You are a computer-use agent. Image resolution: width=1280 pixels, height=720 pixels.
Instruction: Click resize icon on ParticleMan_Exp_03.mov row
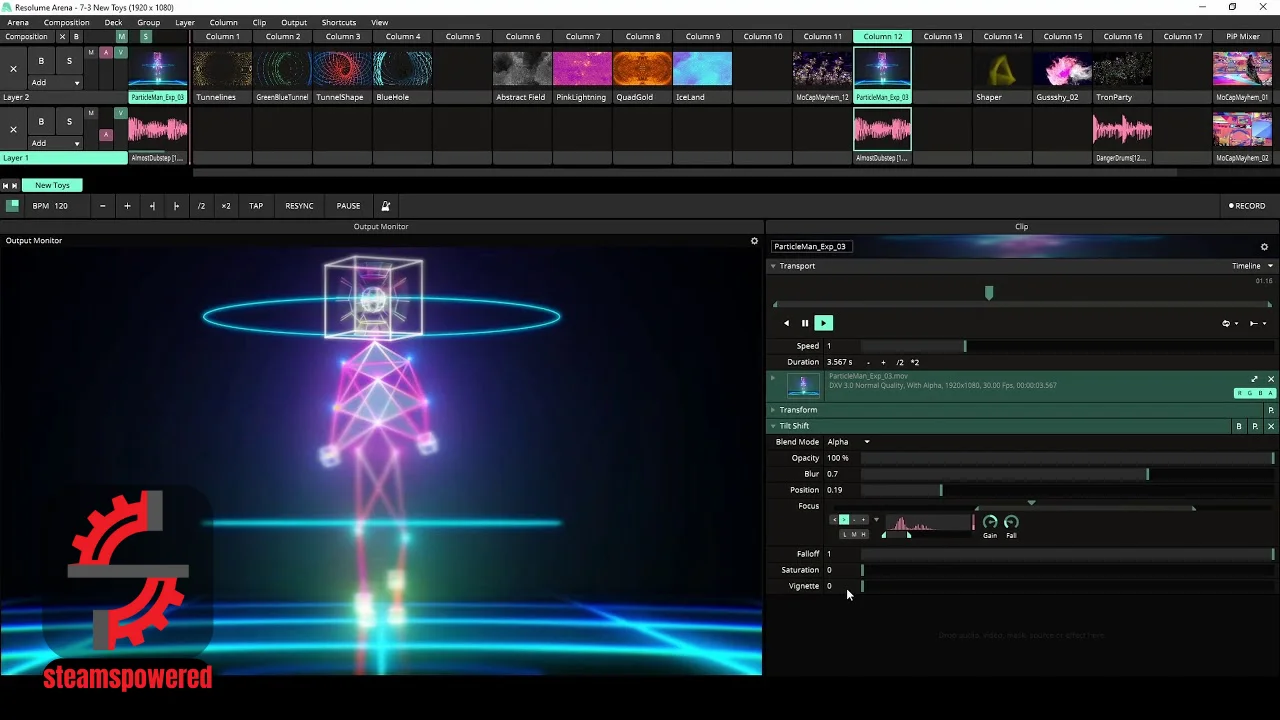(1254, 379)
